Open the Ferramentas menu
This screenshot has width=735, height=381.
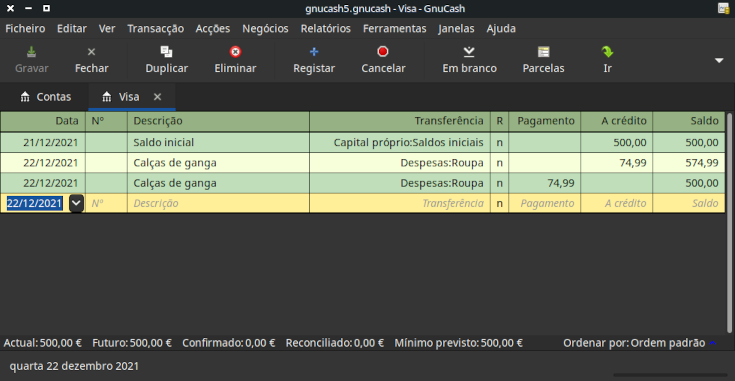click(395, 29)
